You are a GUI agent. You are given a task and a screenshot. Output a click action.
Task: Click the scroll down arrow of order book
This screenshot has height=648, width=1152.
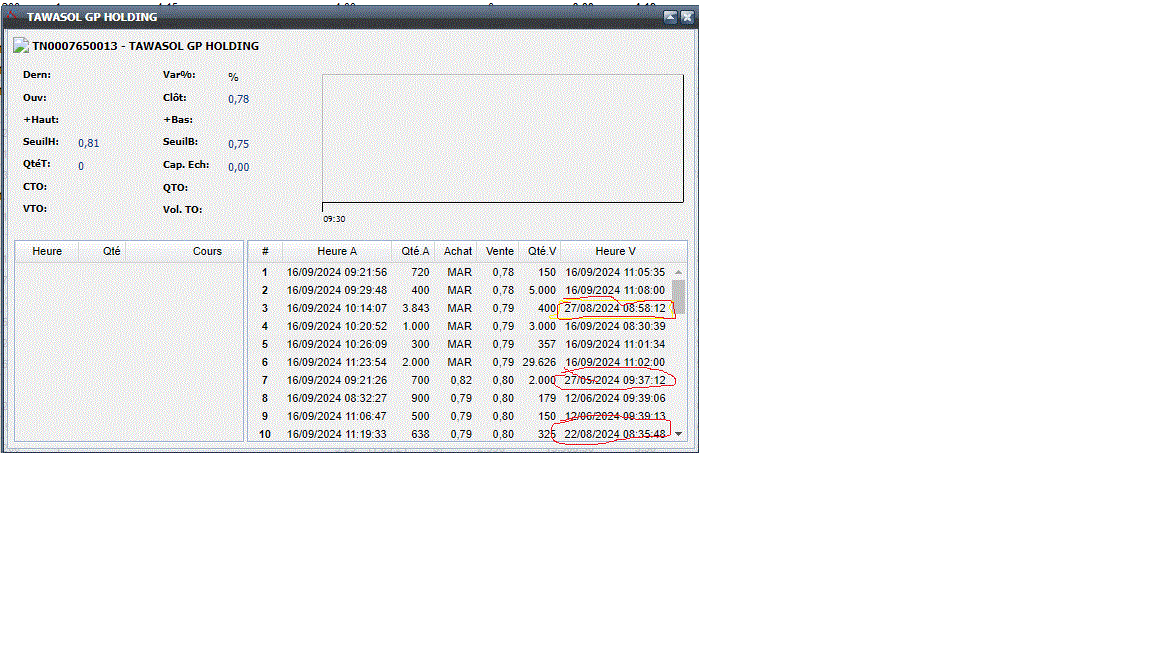point(679,433)
